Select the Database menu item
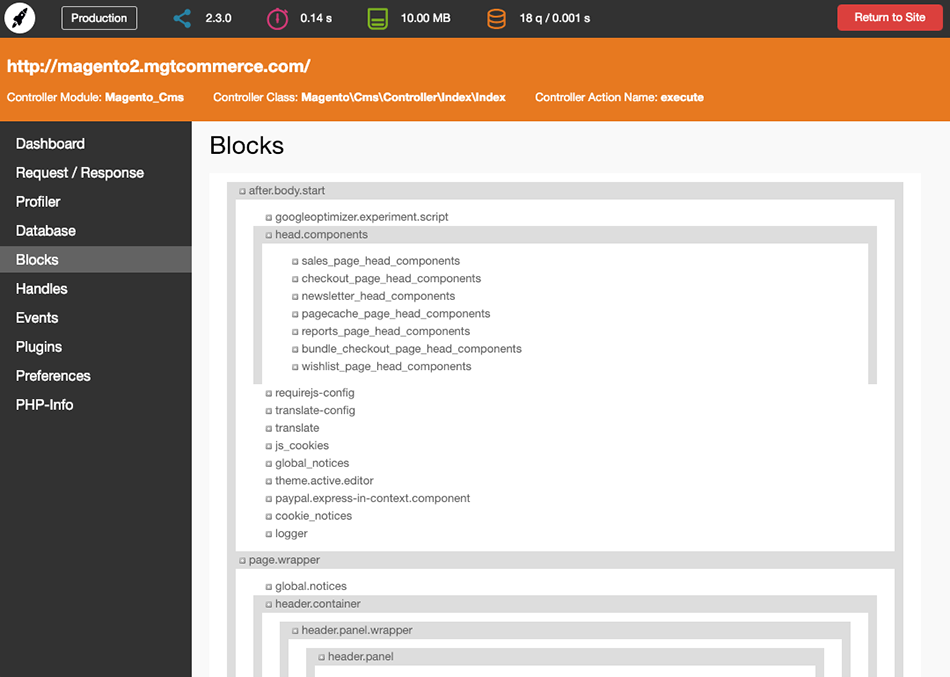This screenshot has width=950, height=677. tap(96, 231)
